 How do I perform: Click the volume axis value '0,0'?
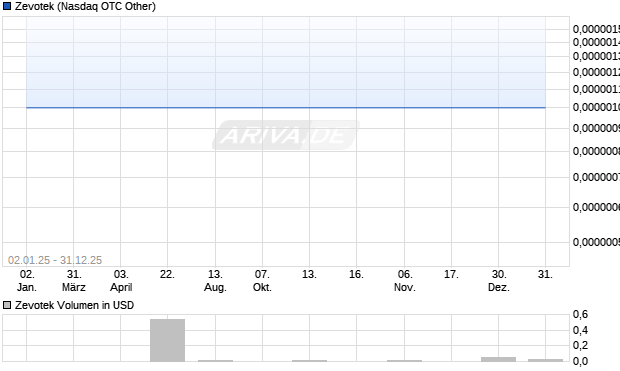pos(580,361)
